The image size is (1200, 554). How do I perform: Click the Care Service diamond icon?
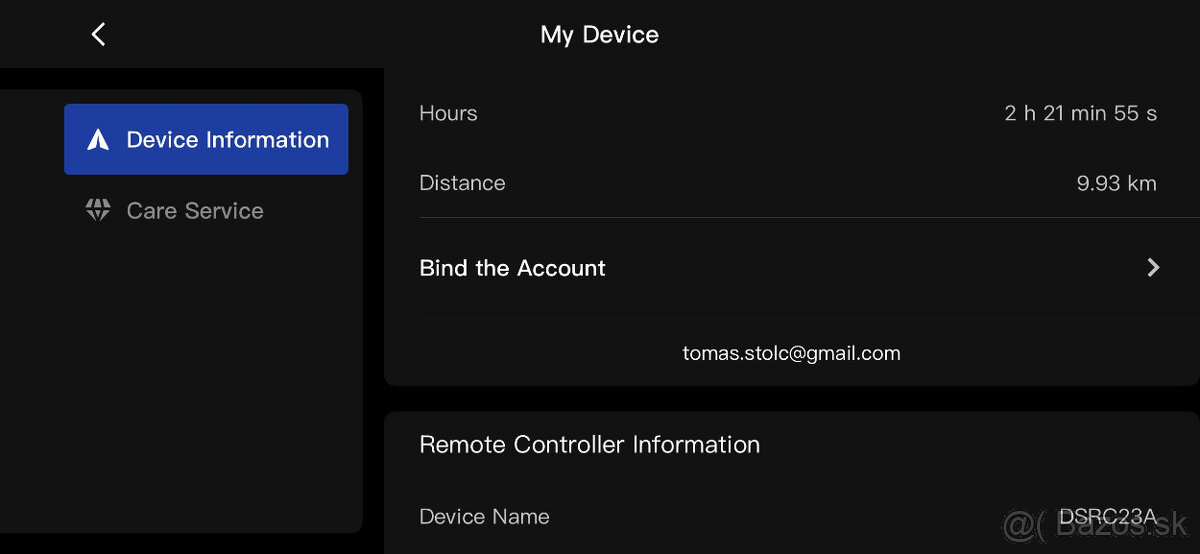coord(98,210)
